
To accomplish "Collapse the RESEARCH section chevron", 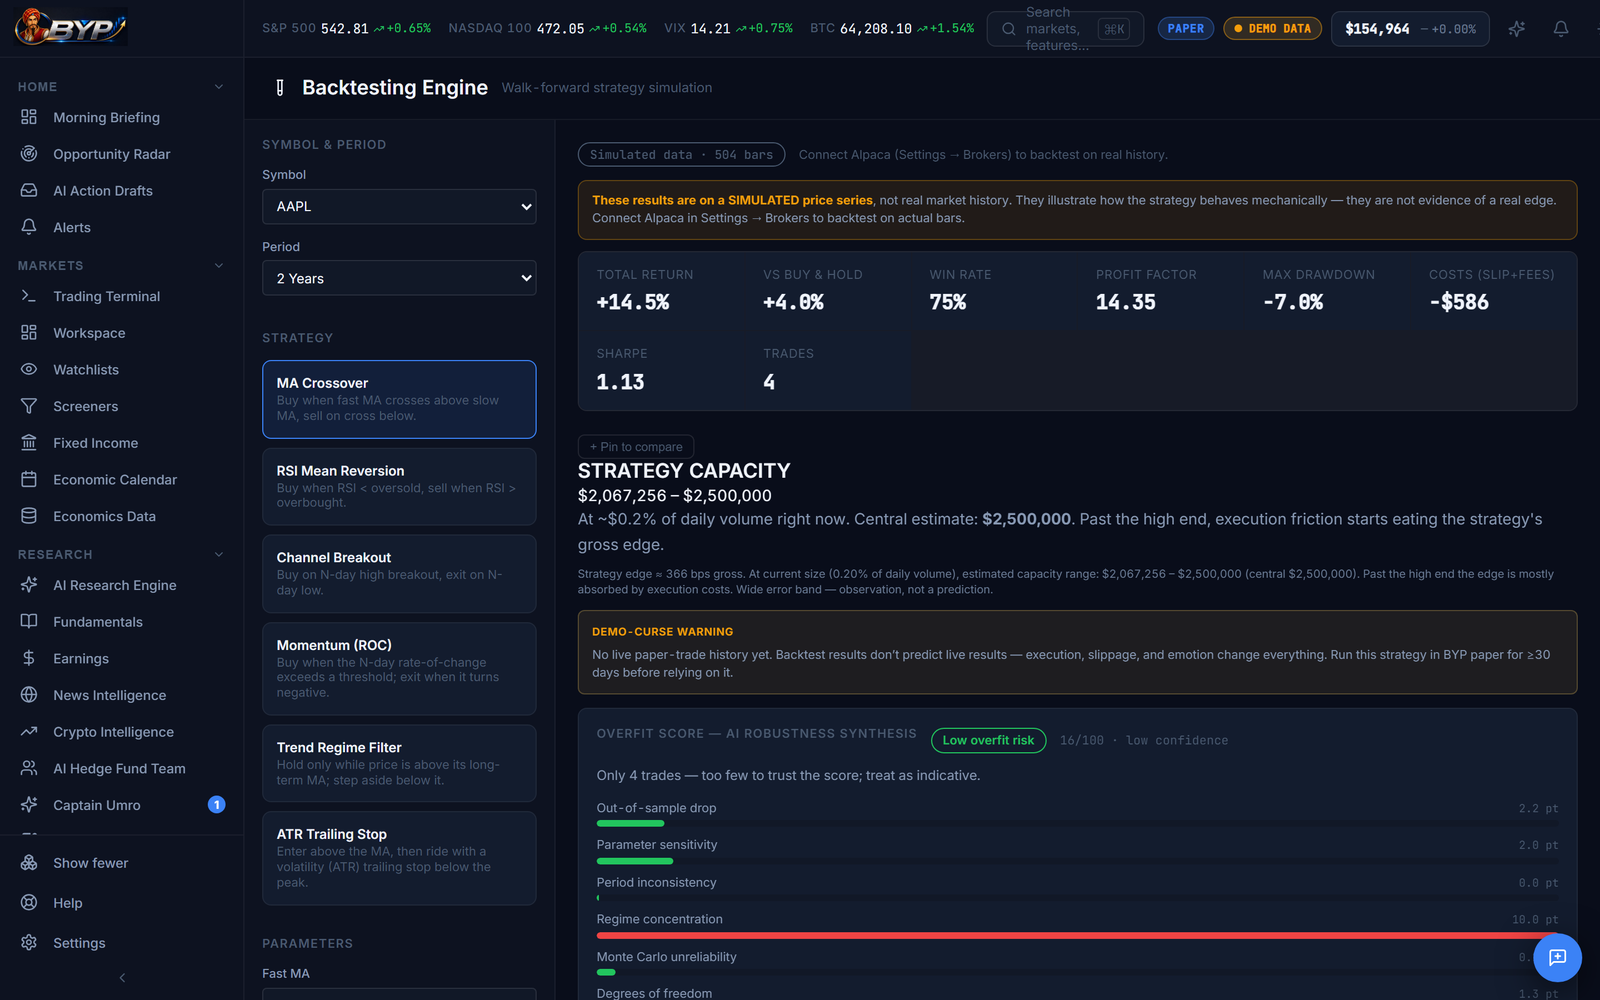I will pyautogui.click(x=219, y=555).
